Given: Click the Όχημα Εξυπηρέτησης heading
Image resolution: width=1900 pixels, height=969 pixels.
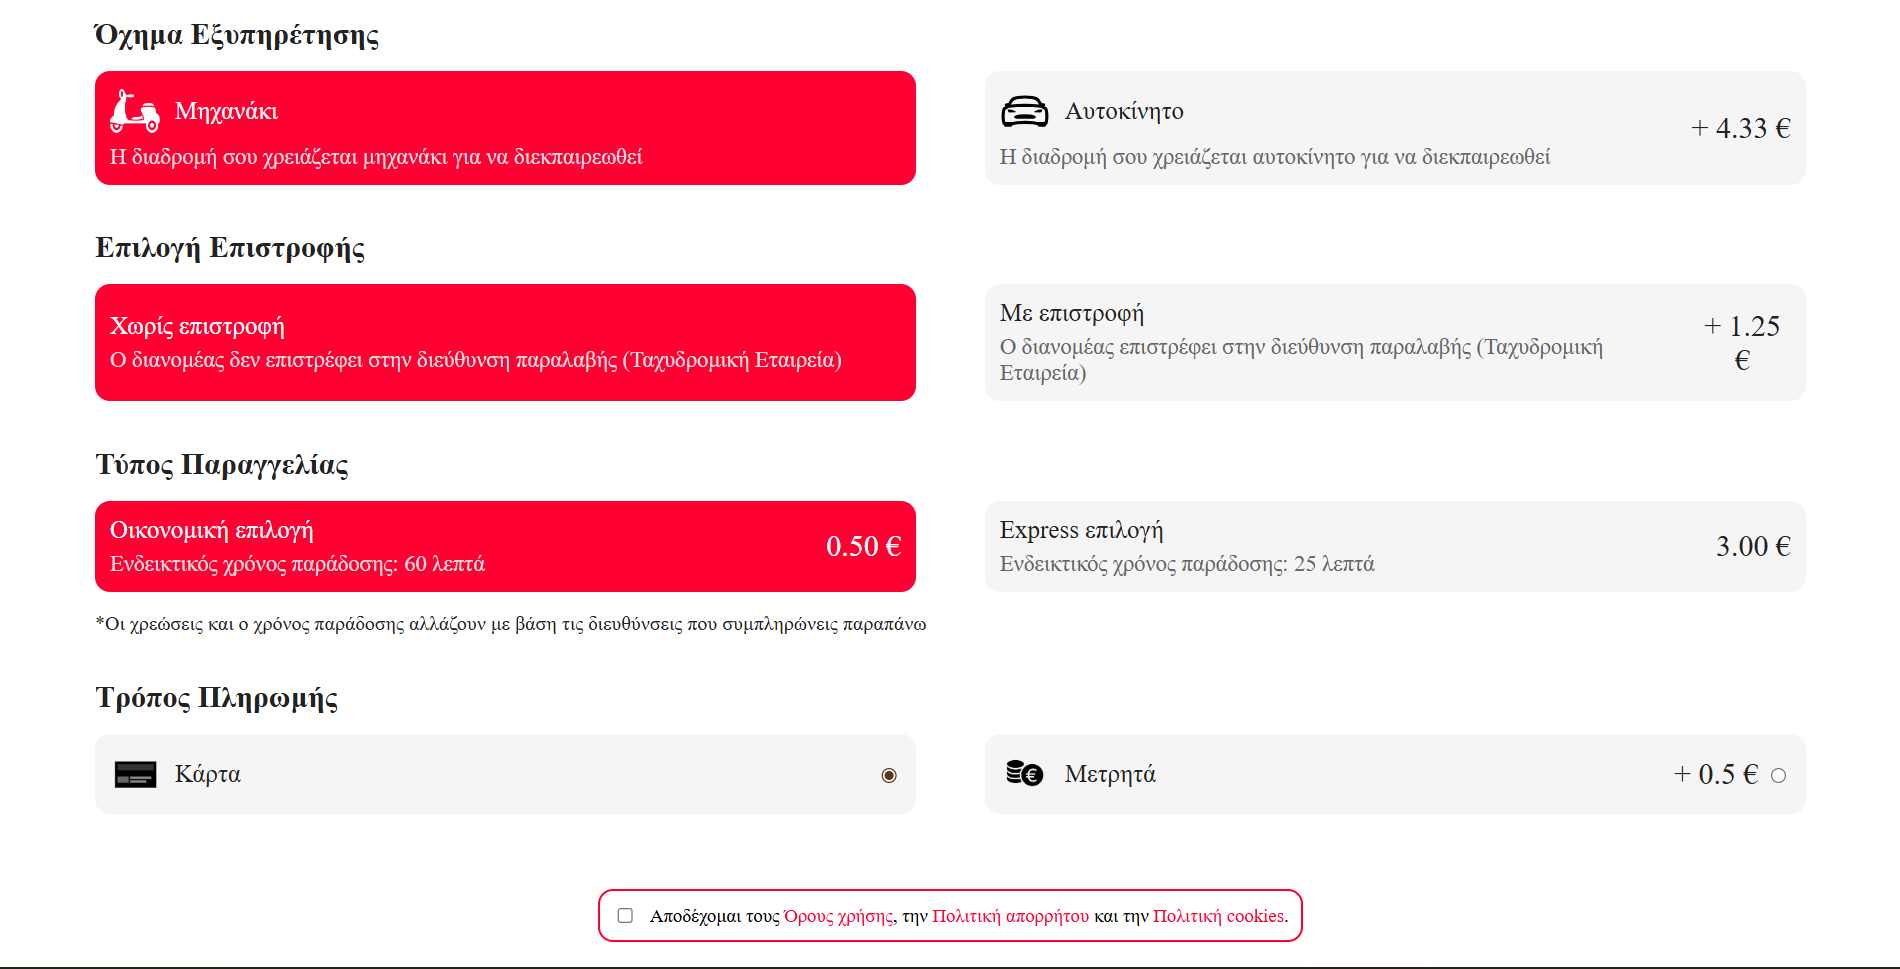Looking at the screenshot, I should click(x=237, y=35).
